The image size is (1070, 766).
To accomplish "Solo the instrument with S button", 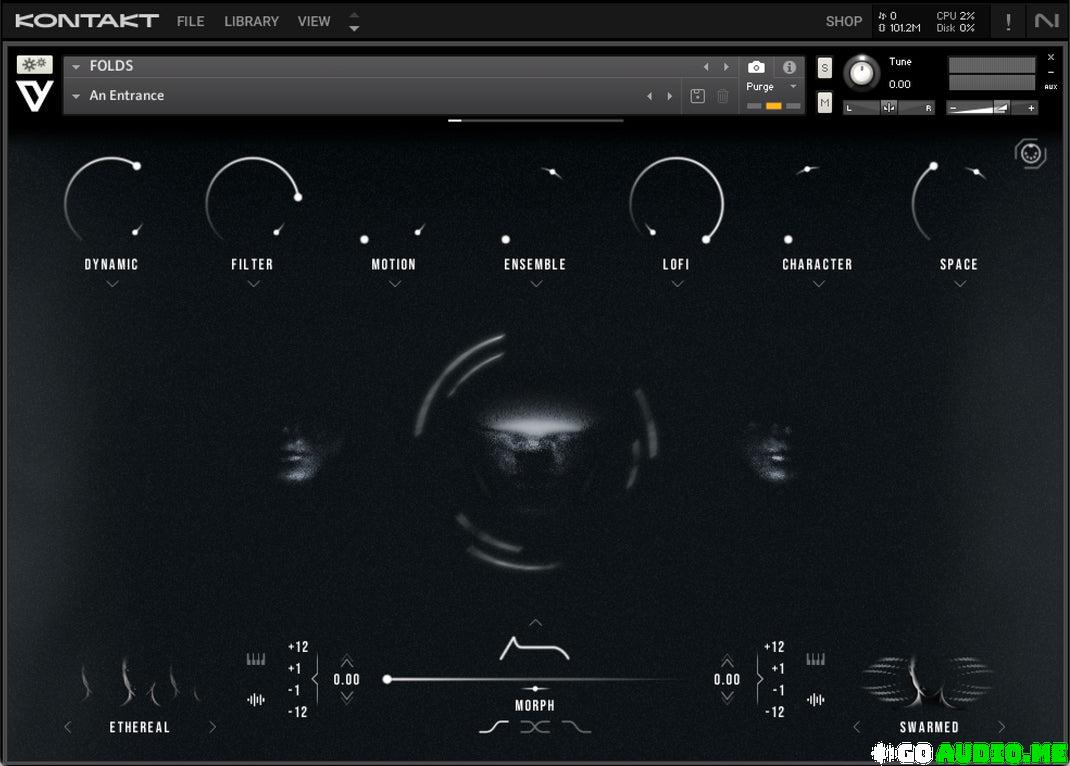I will coord(824,68).
